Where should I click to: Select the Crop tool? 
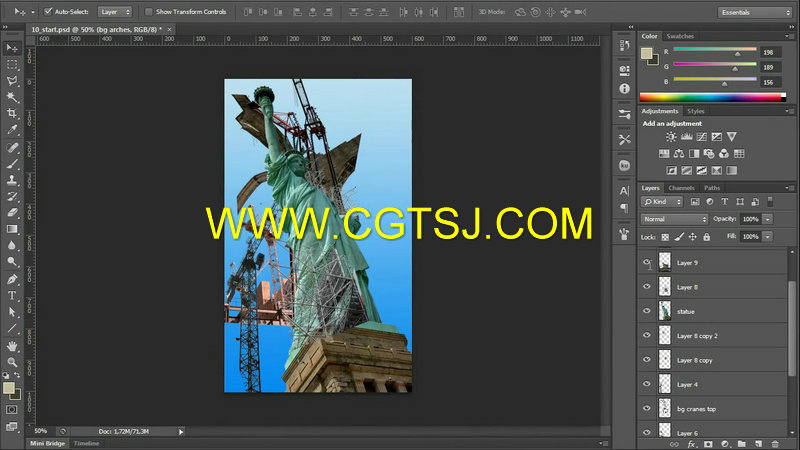click(12, 113)
